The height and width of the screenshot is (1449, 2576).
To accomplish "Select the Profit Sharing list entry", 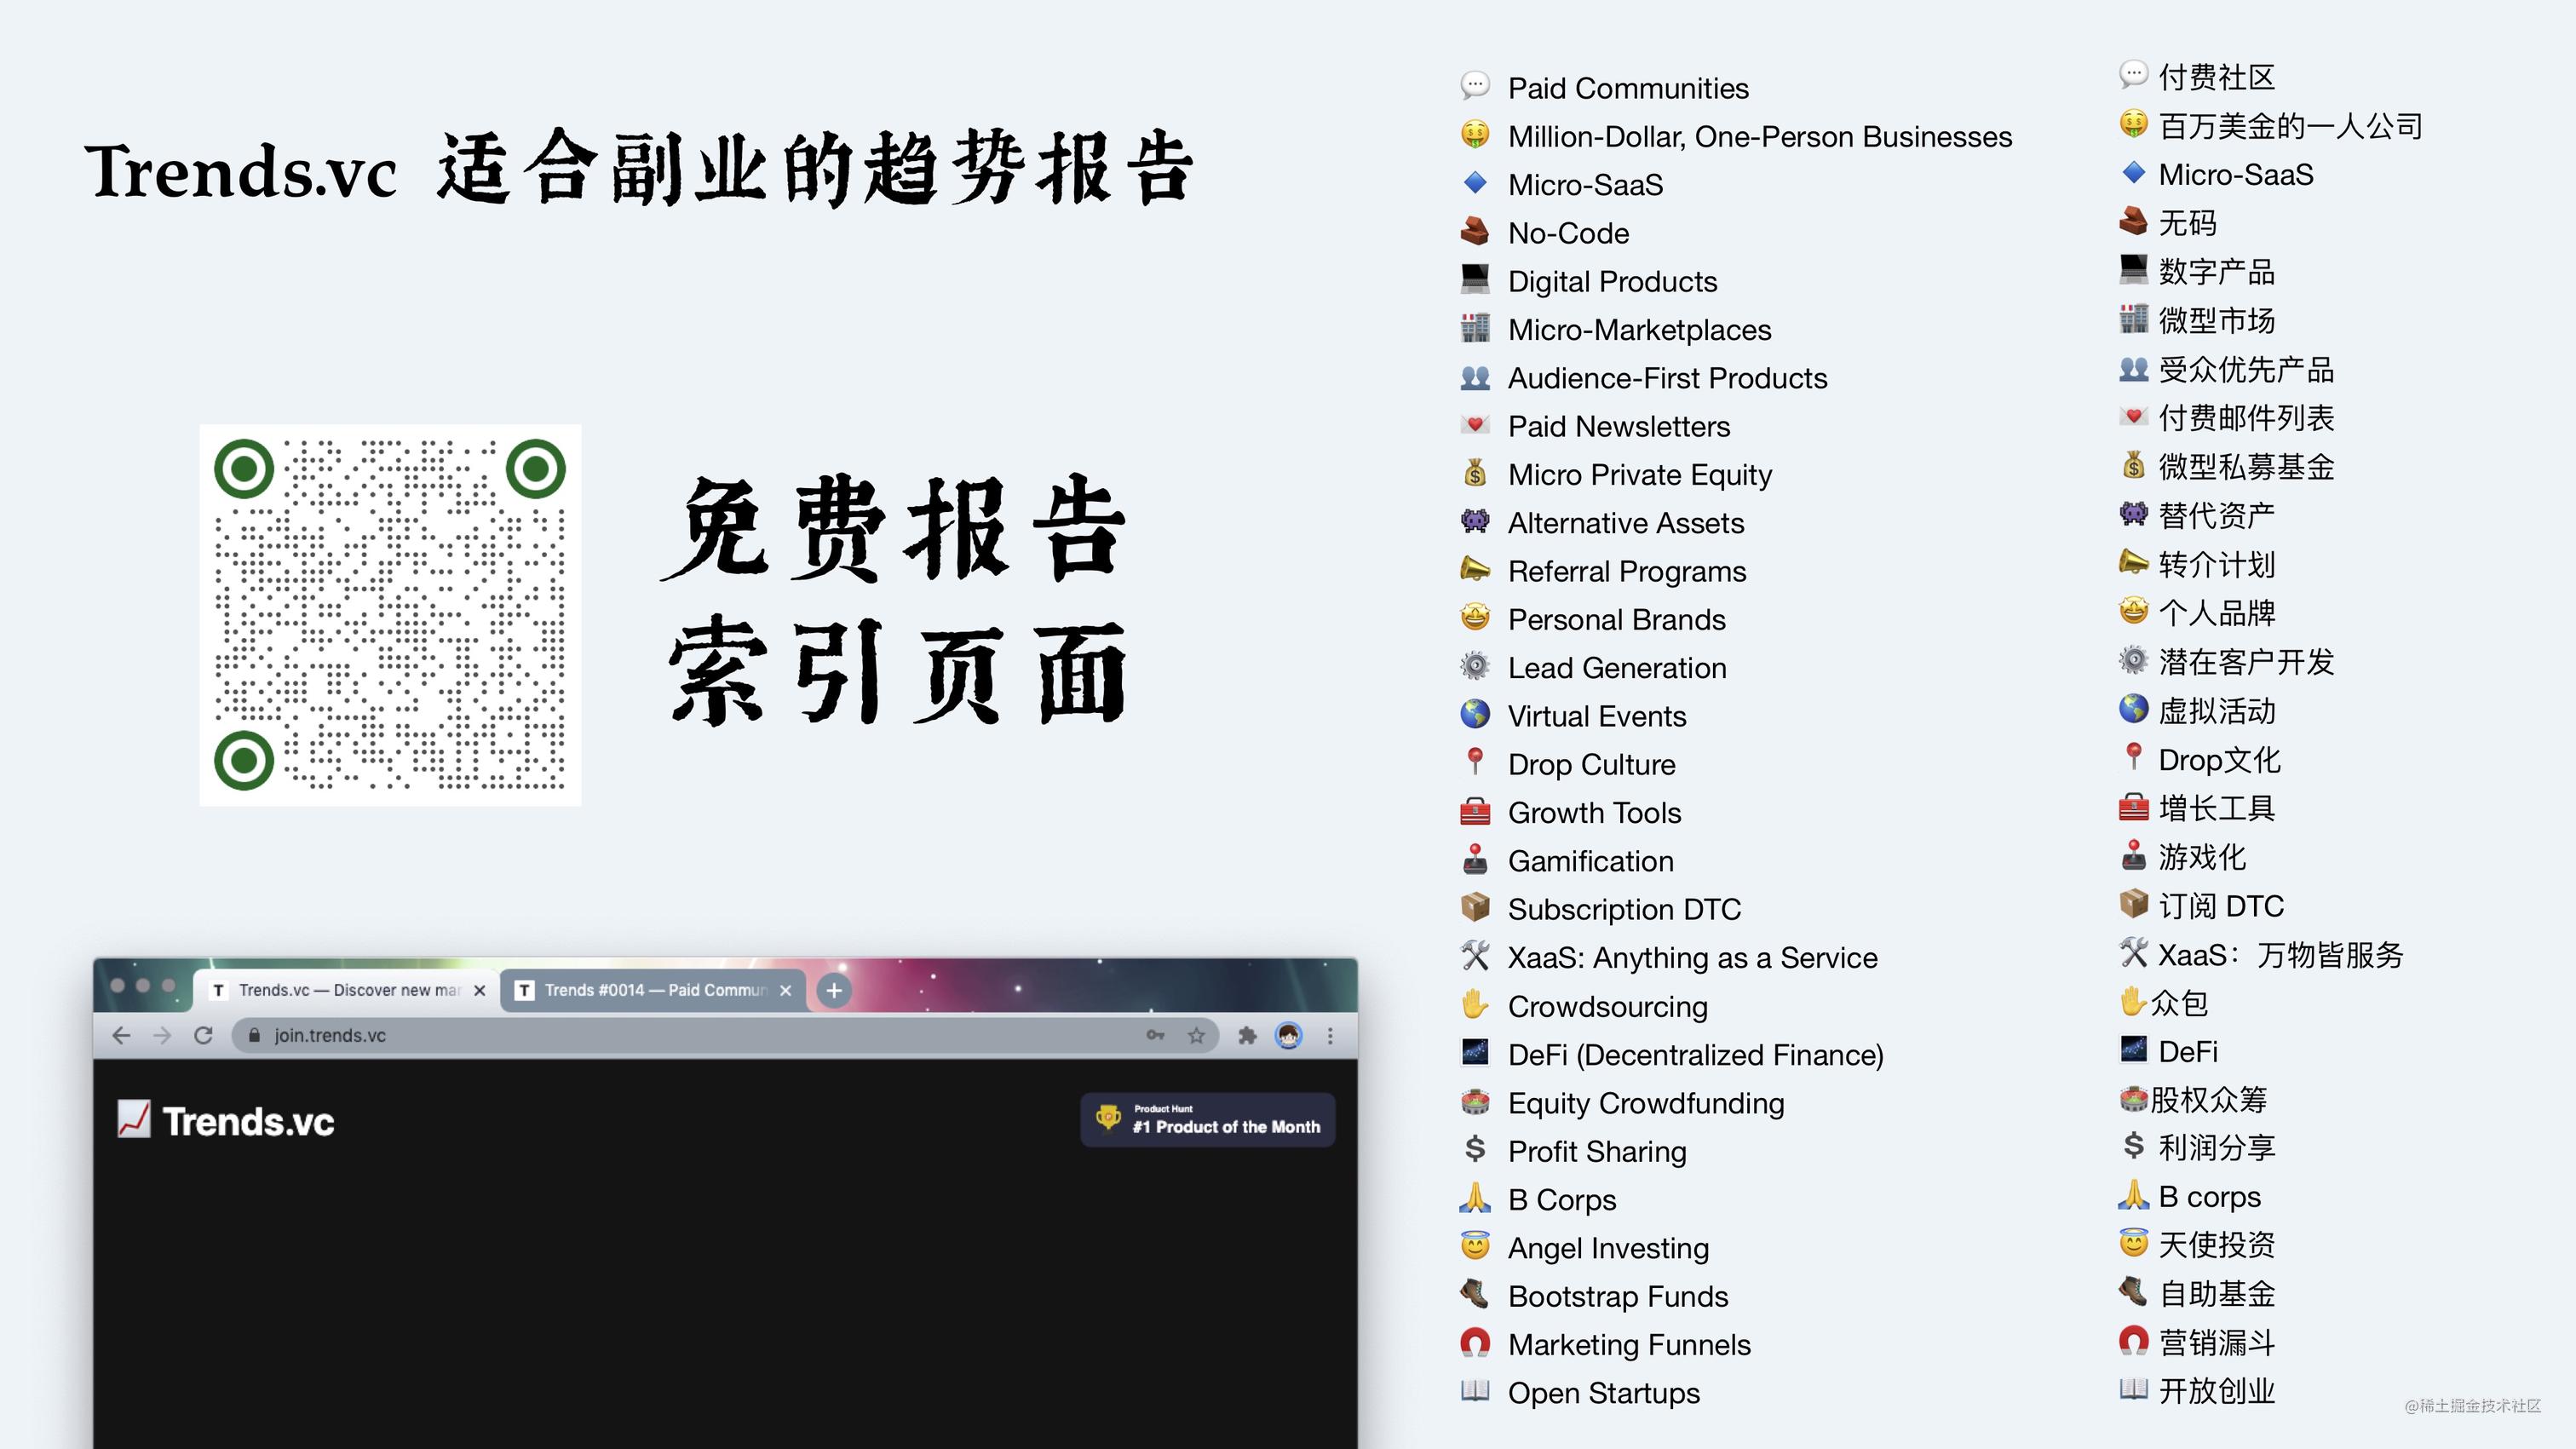I will pyautogui.click(x=1597, y=1151).
